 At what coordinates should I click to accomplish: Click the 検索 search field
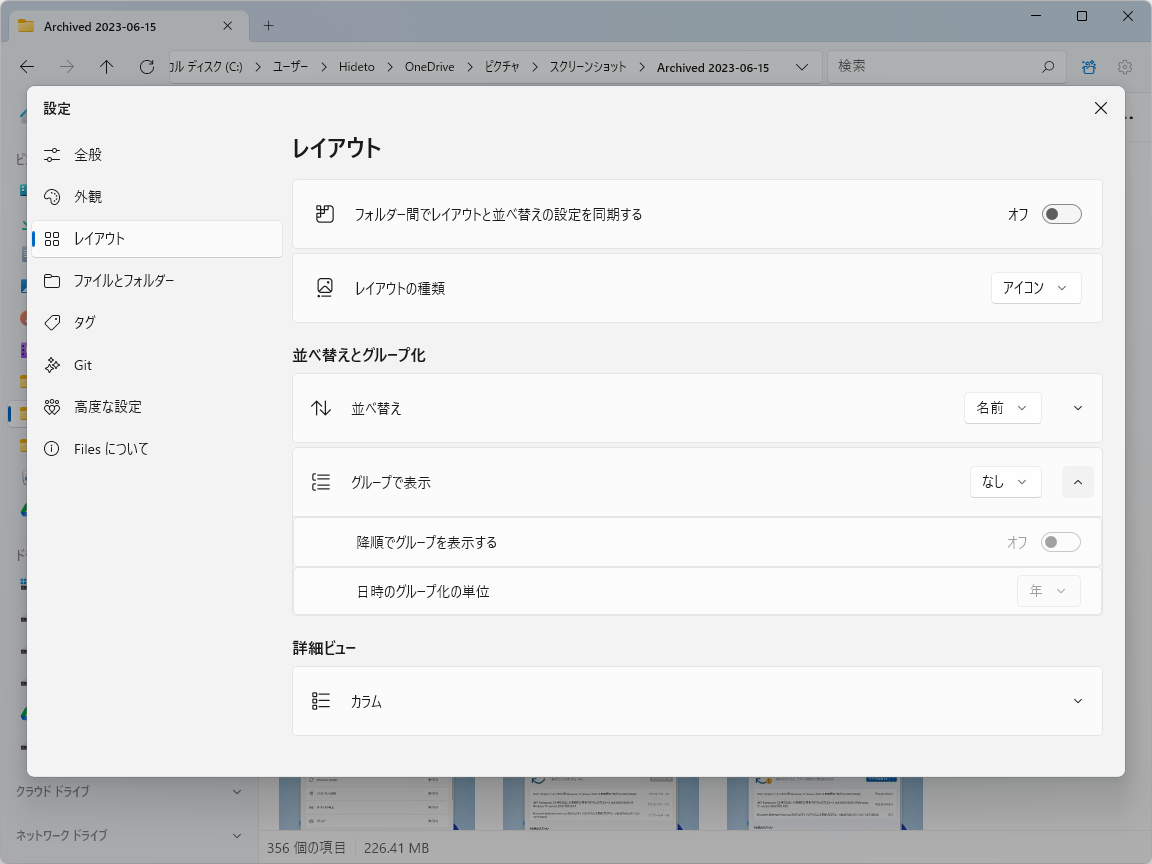pos(940,66)
